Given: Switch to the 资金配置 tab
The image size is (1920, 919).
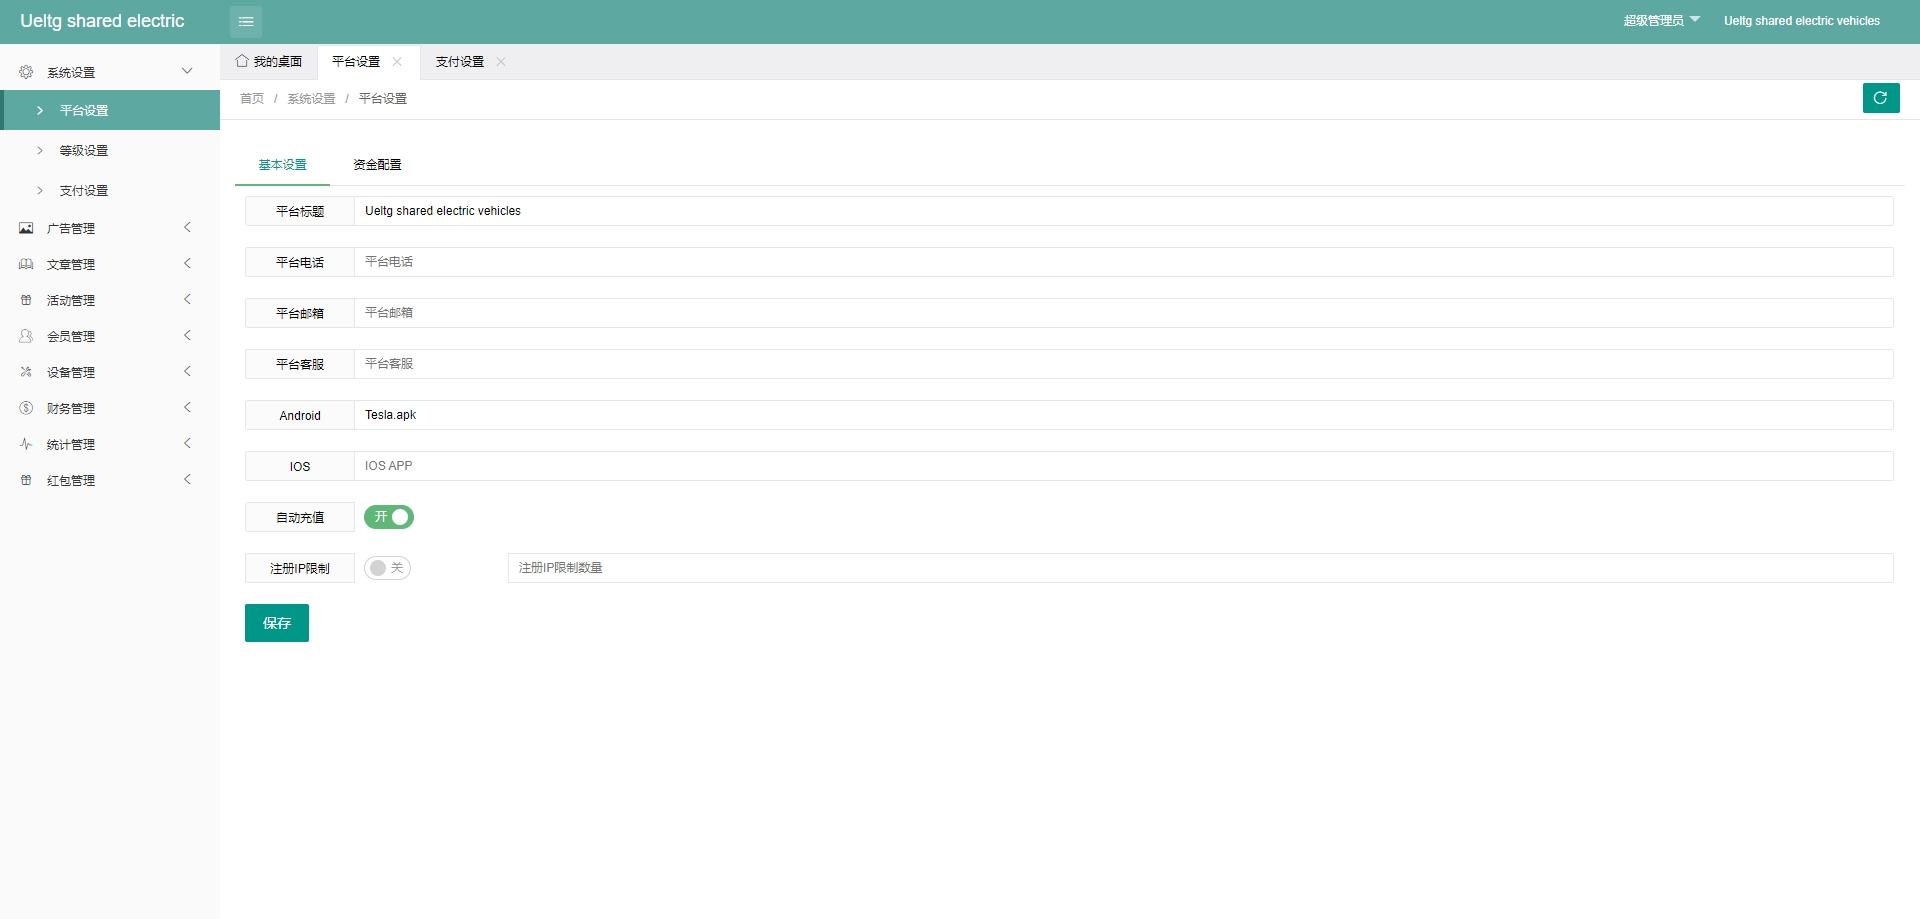Looking at the screenshot, I should 377,165.
